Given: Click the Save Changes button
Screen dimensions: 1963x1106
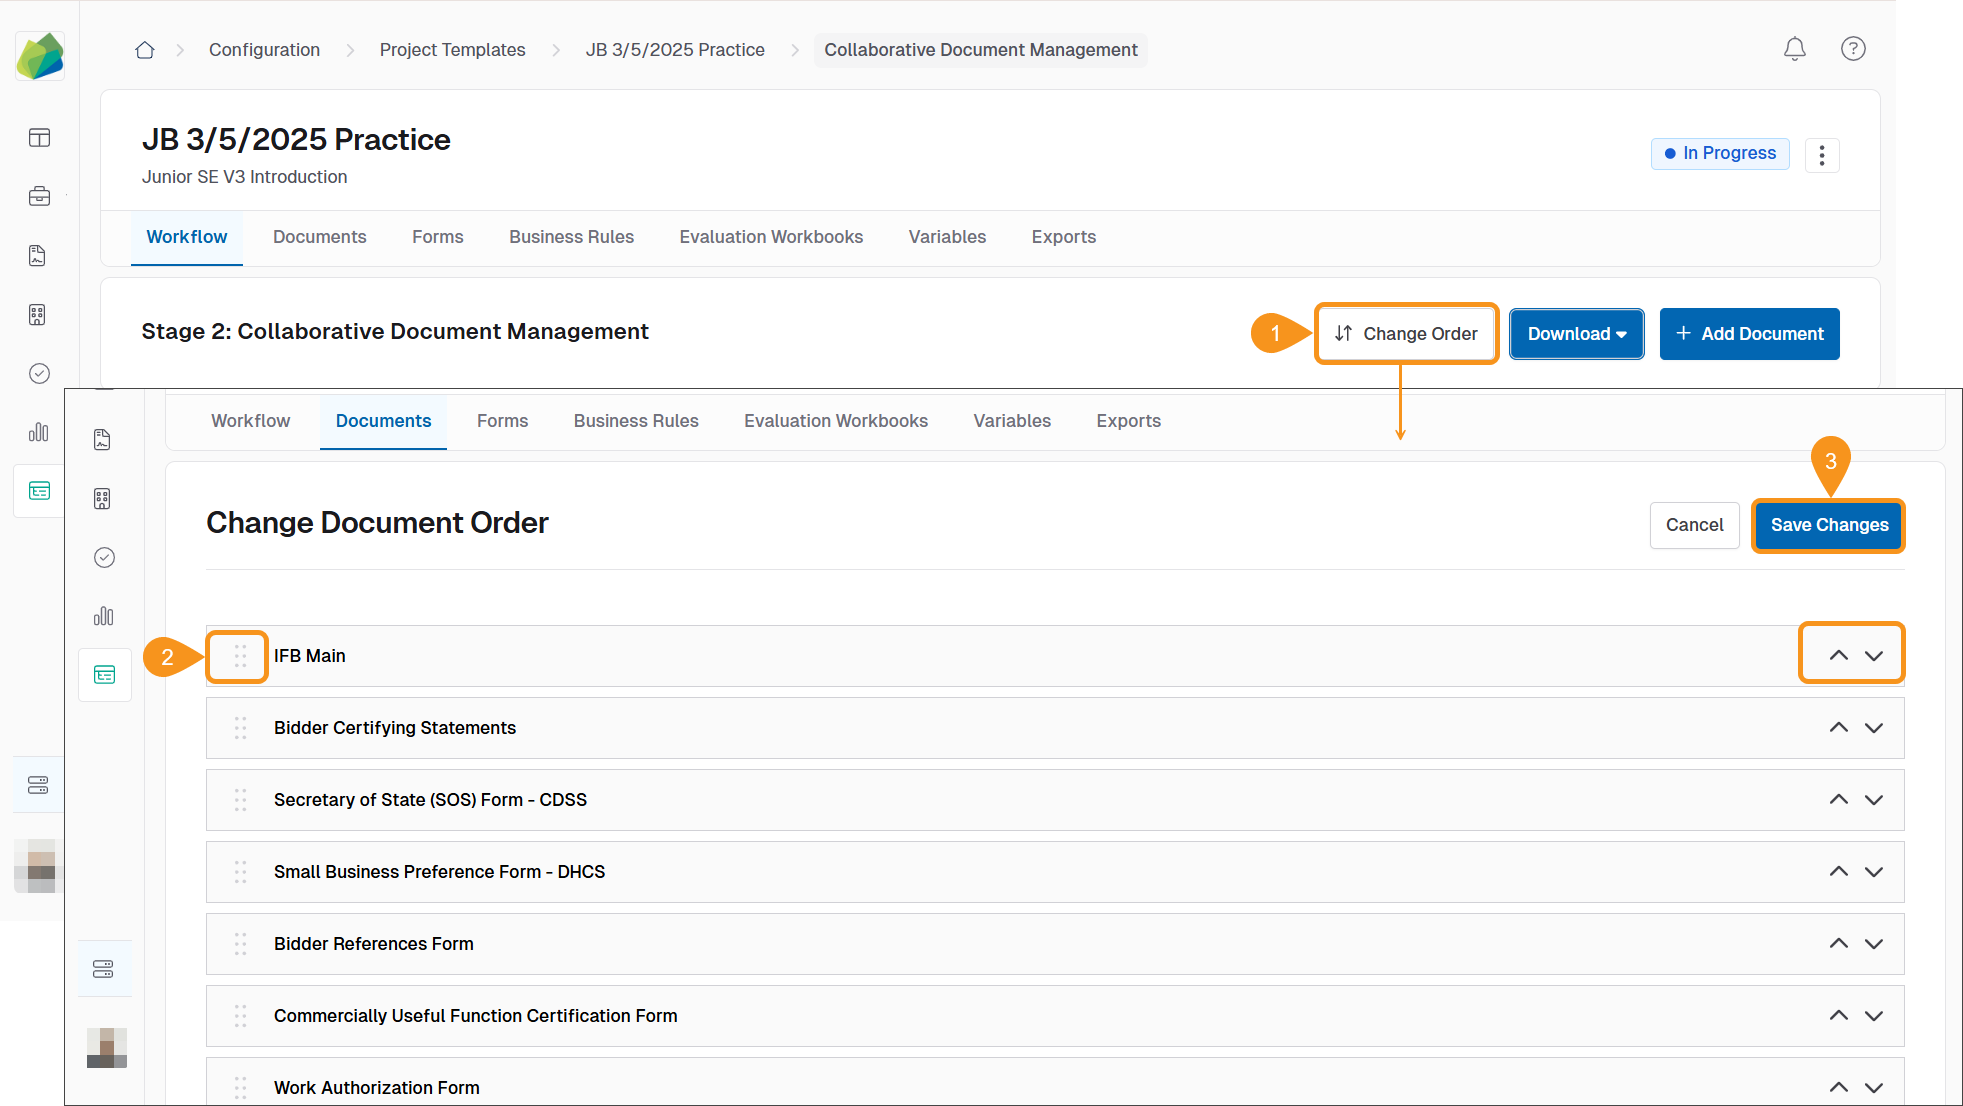Looking at the screenshot, I should (1827, 525).
